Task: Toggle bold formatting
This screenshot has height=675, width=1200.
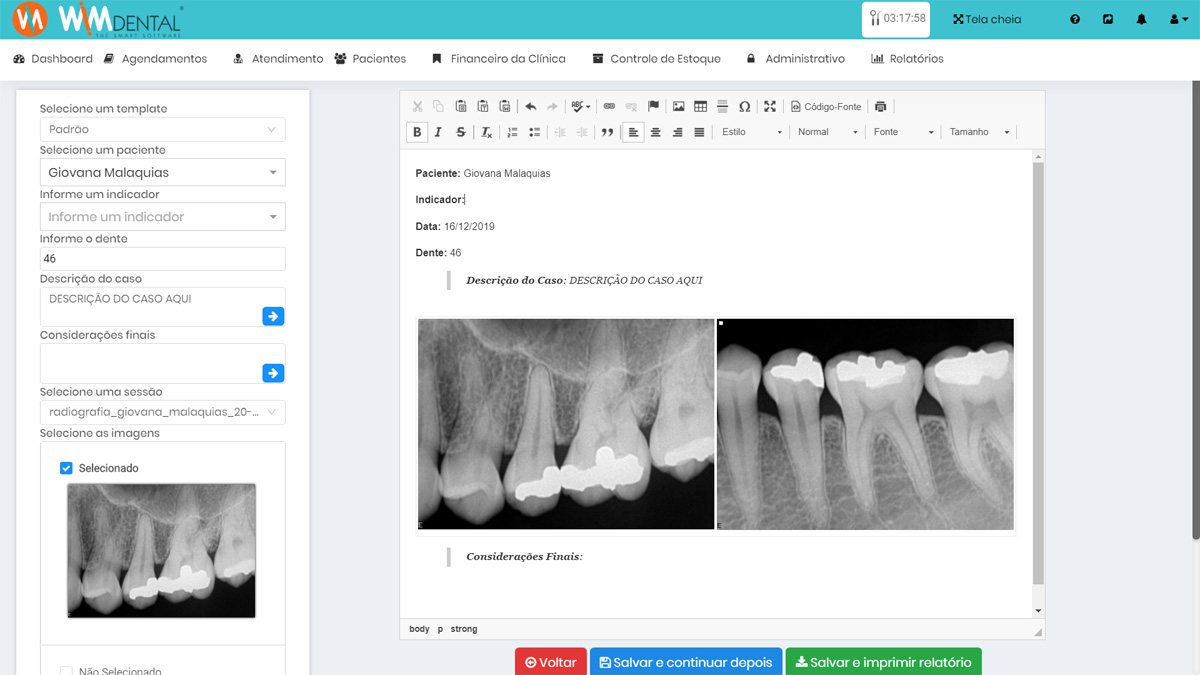Action: pyautogui.click(x=417, y=132)
